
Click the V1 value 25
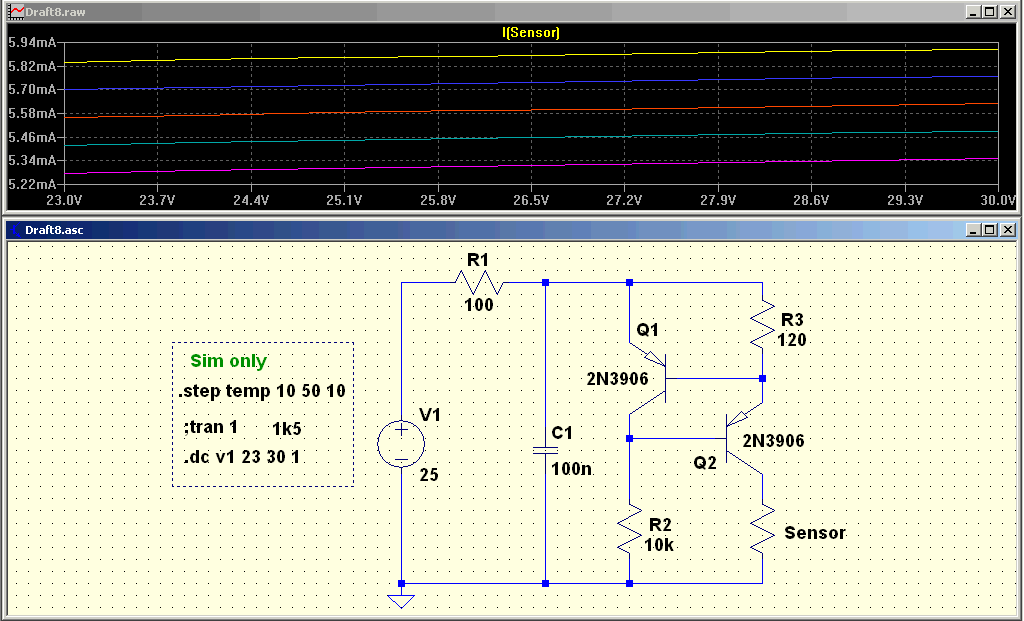(429, 475)
